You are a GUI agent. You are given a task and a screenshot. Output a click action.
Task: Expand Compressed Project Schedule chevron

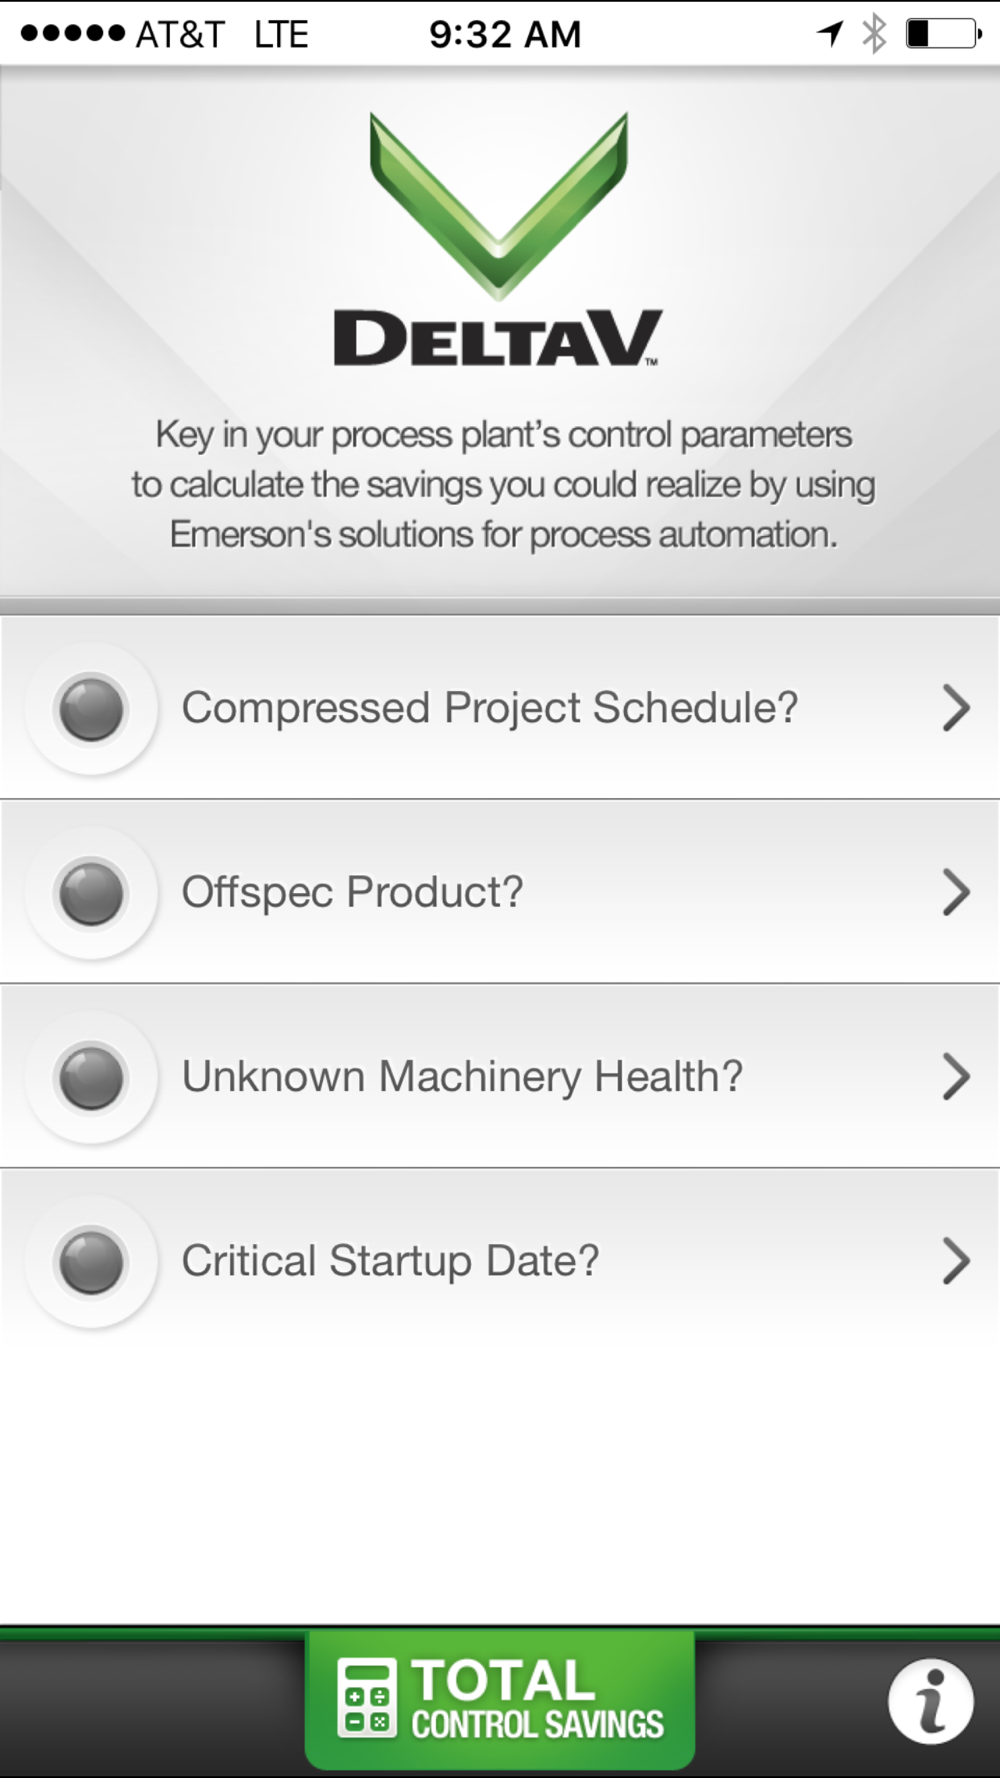[x=956, y=709]
